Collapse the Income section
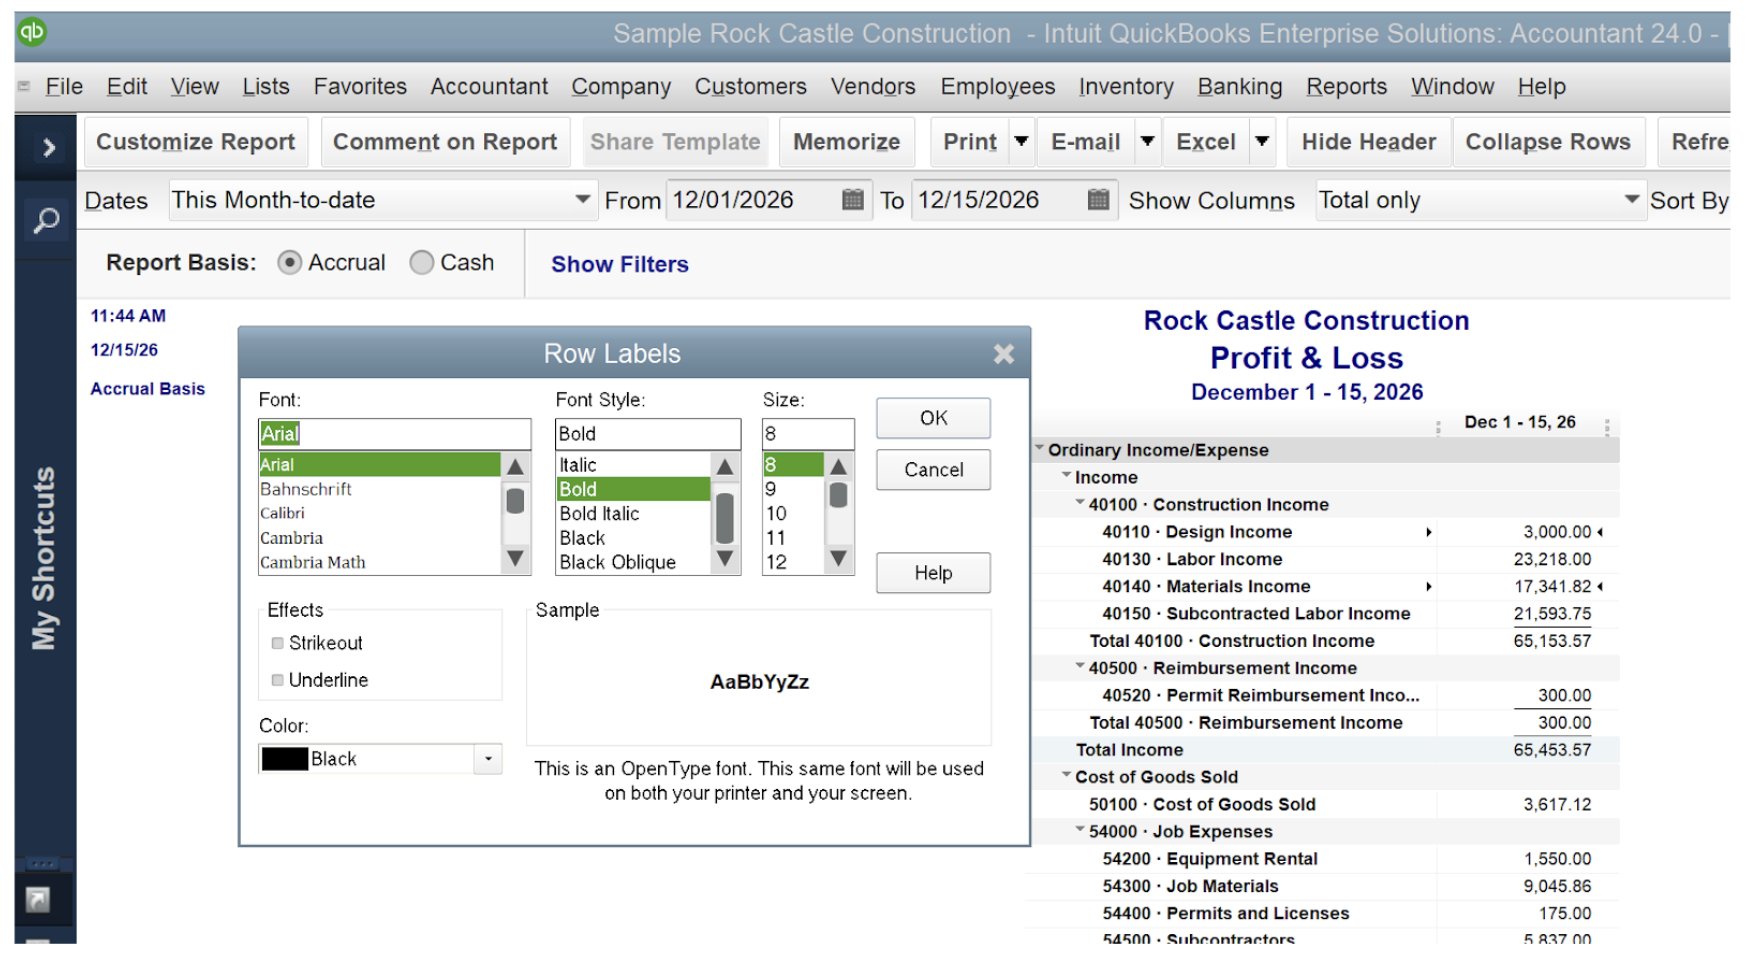 pyautogui.click(x=1066, y=475)
